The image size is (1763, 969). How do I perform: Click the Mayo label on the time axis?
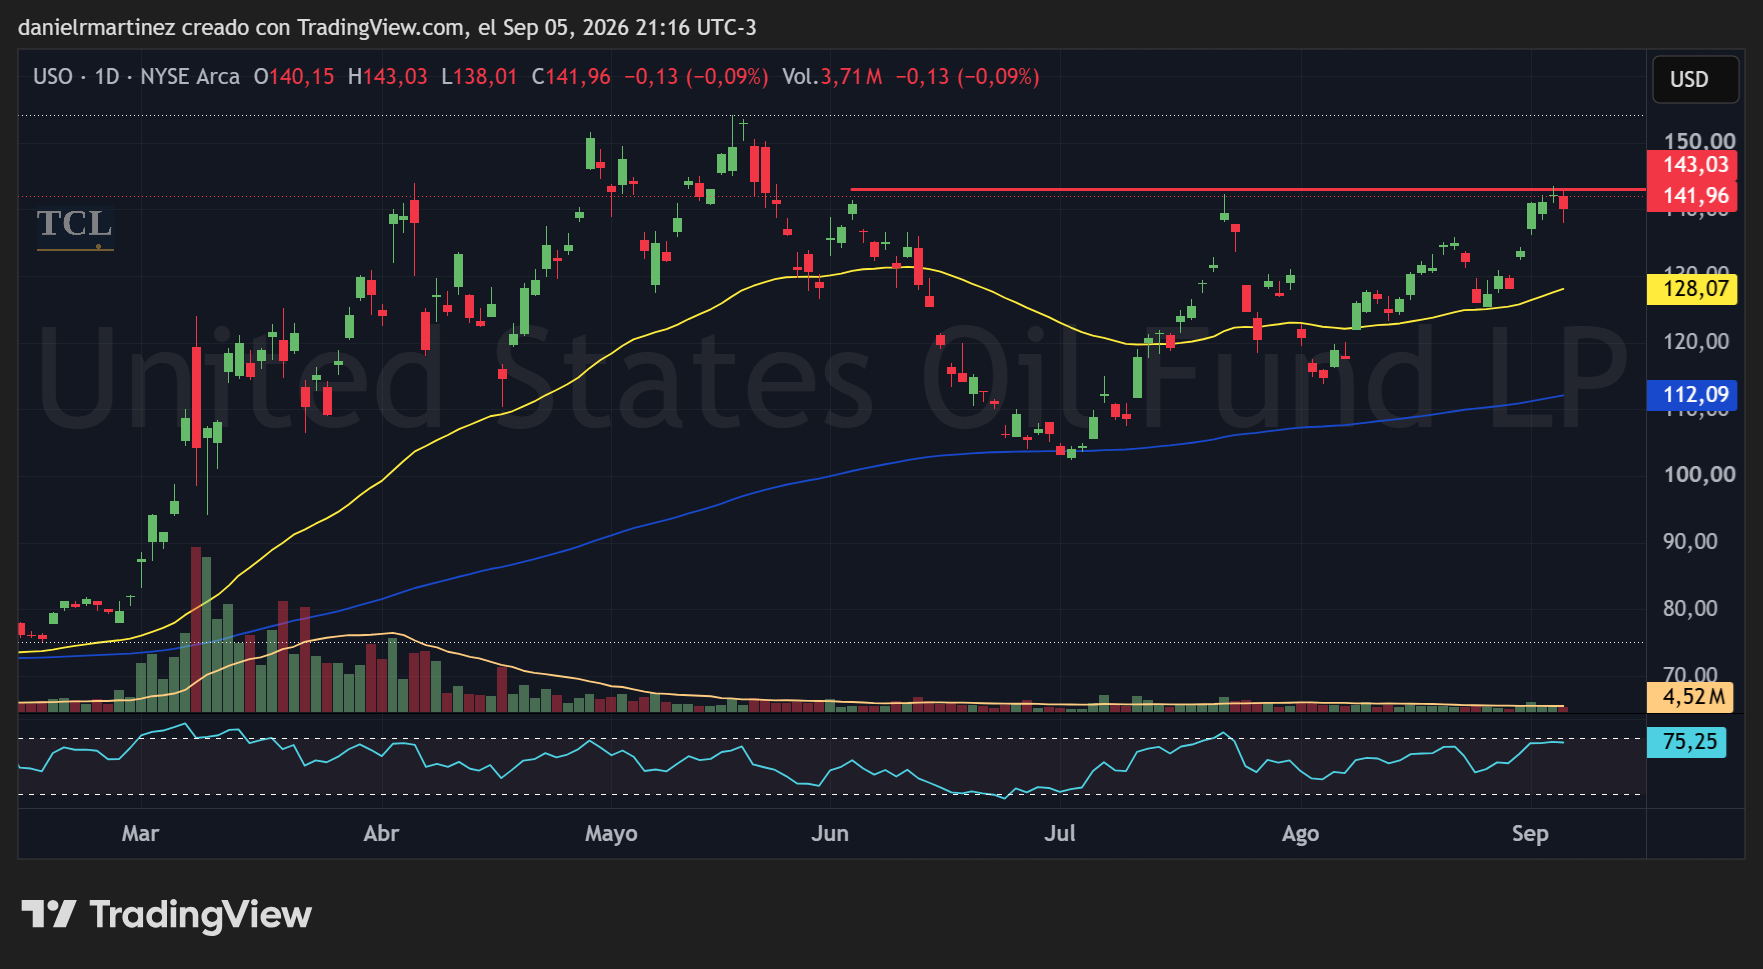click(611, 833)
